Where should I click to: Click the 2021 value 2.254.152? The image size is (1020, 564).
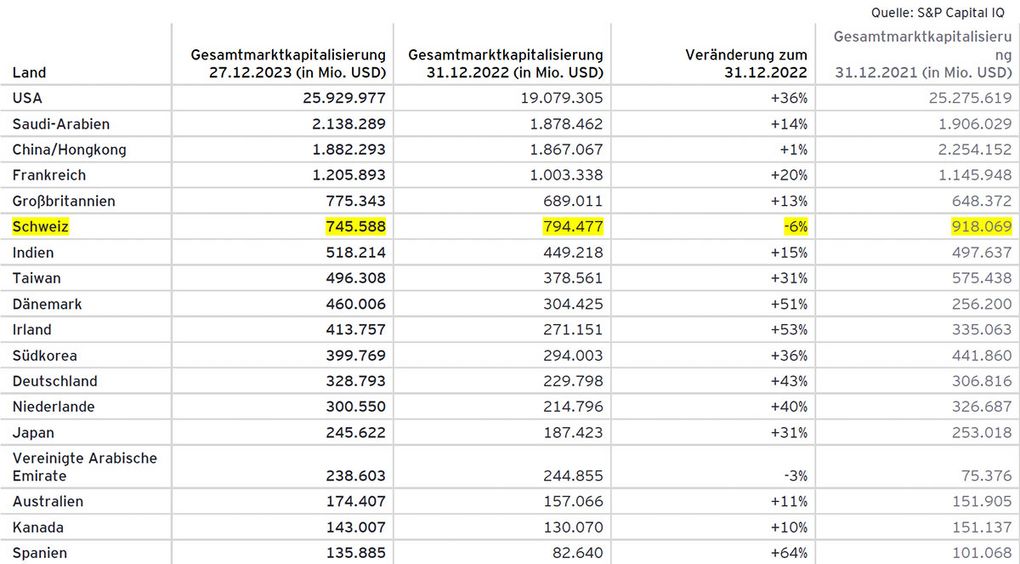pyautogui.click(x=975, y=150)
